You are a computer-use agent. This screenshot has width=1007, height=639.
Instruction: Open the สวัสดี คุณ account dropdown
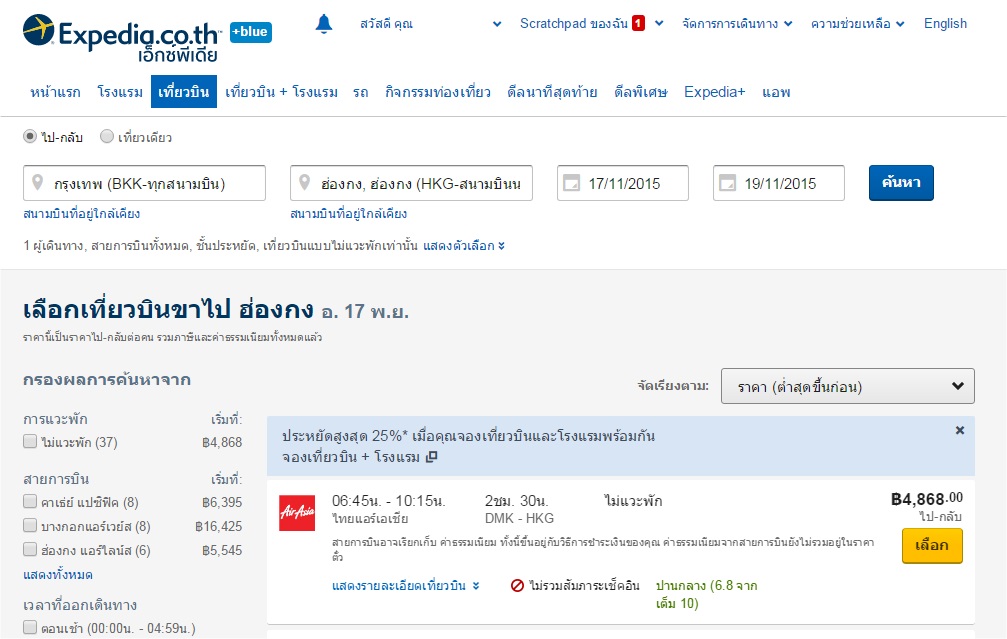click(430, 24)
